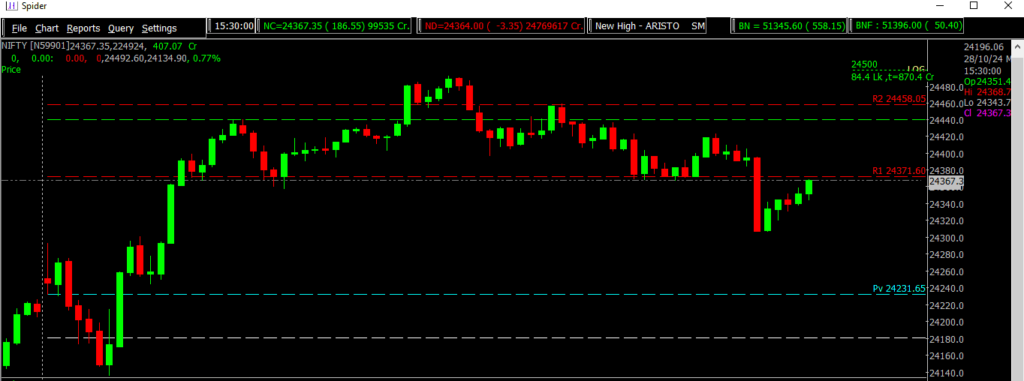1024x381 pixels.
Task: Click the NIFTY [N59901] symbol label
Action: (35, 46)
